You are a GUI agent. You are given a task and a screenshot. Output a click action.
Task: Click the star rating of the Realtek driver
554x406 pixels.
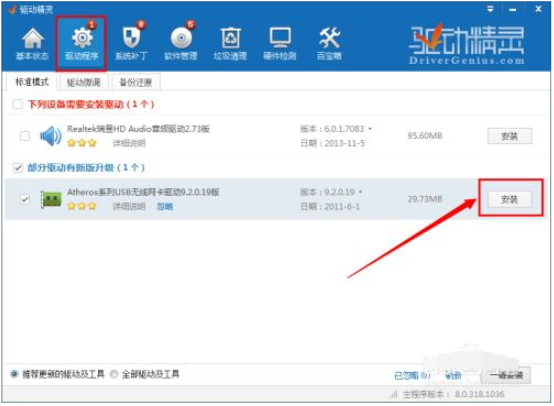82,143
